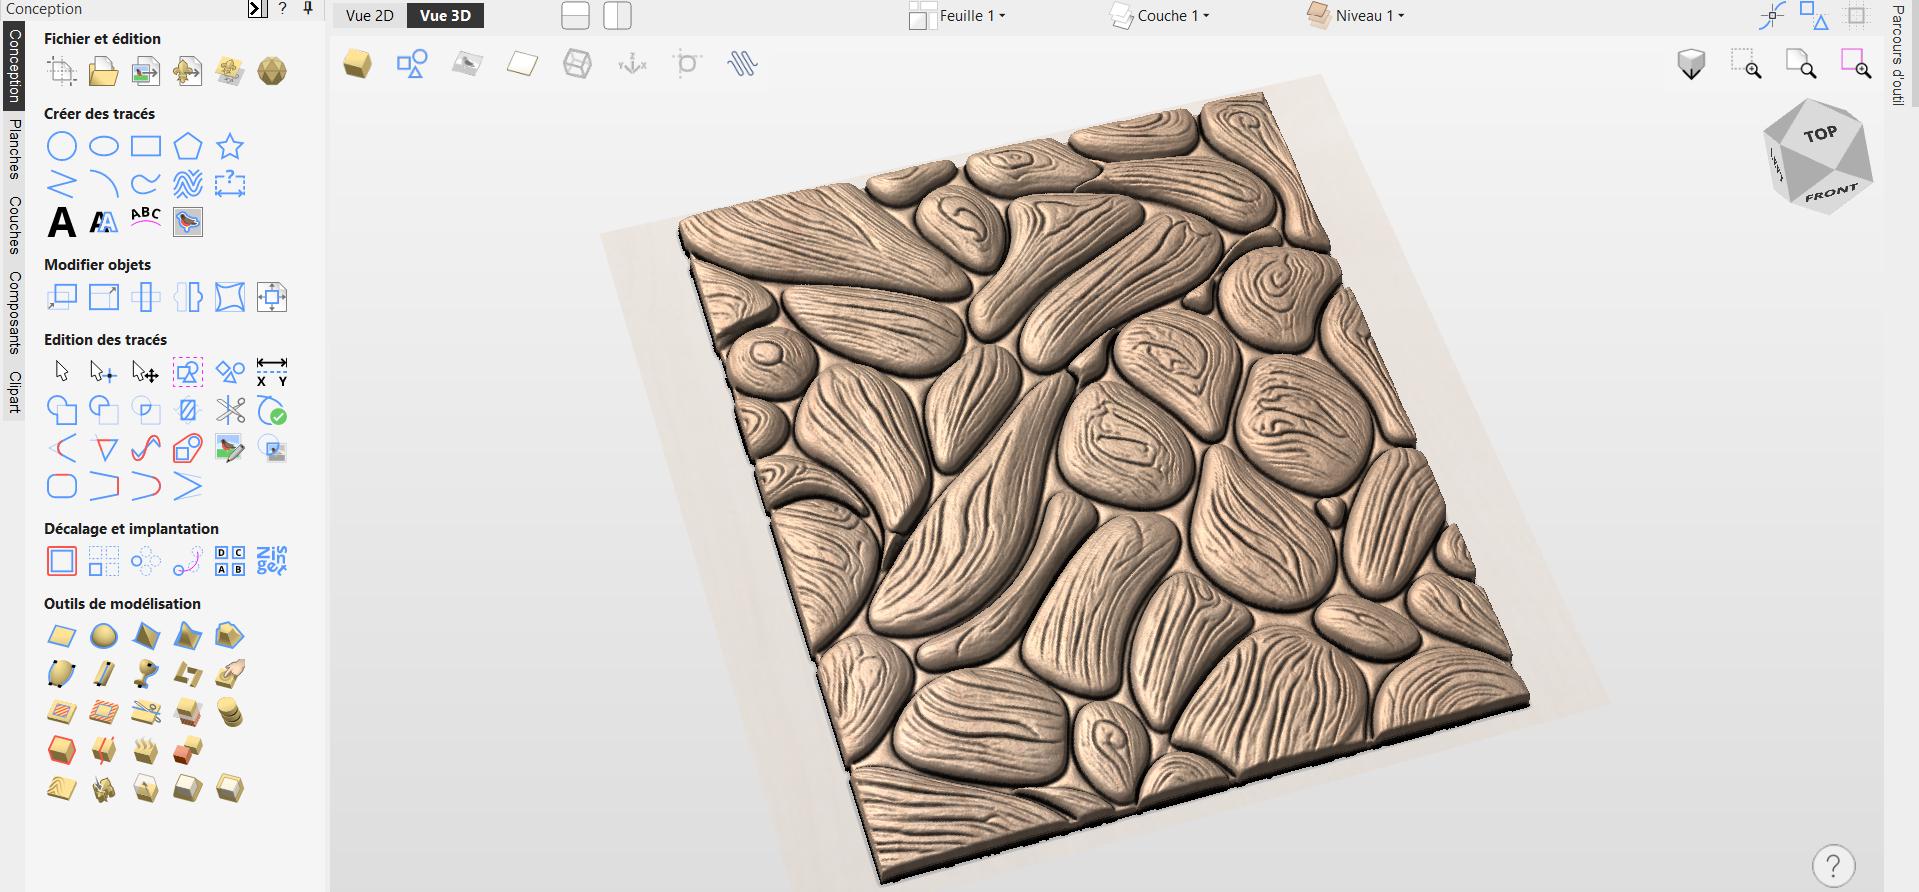Toggle the flat material plane display

pyautogui.click(x=522, y=64)
